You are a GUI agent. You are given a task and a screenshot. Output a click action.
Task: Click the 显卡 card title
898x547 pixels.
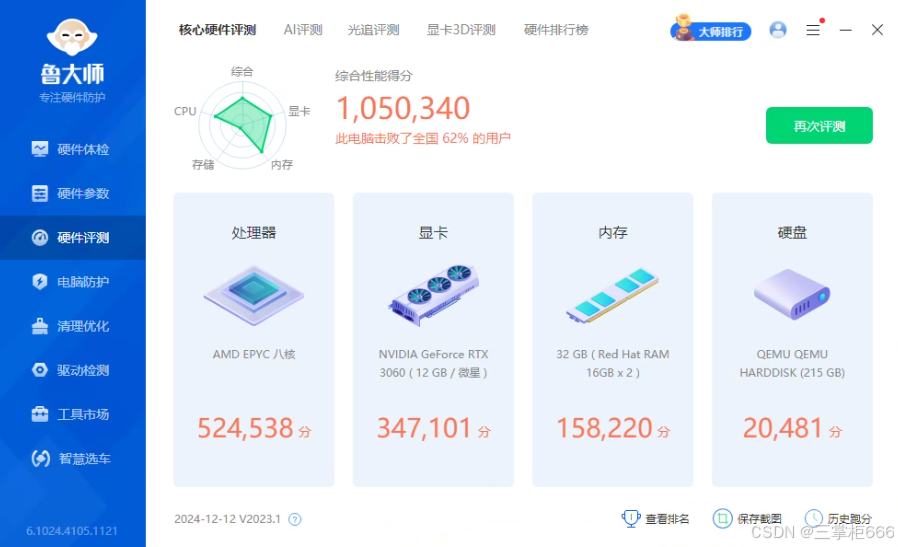point(434,233)
